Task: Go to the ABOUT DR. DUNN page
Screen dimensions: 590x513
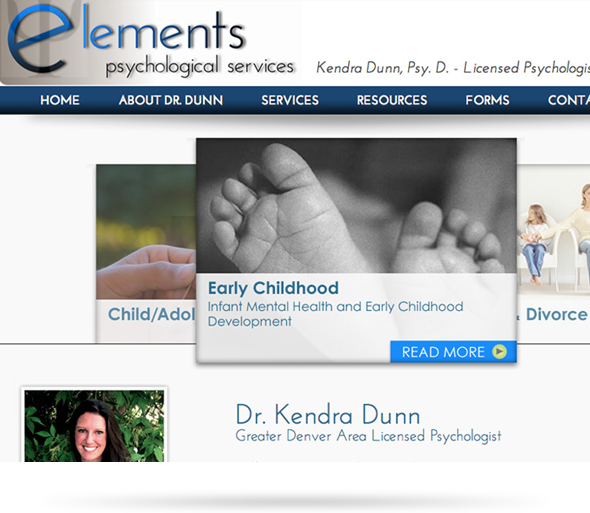Action: click(x=171, y=100)
